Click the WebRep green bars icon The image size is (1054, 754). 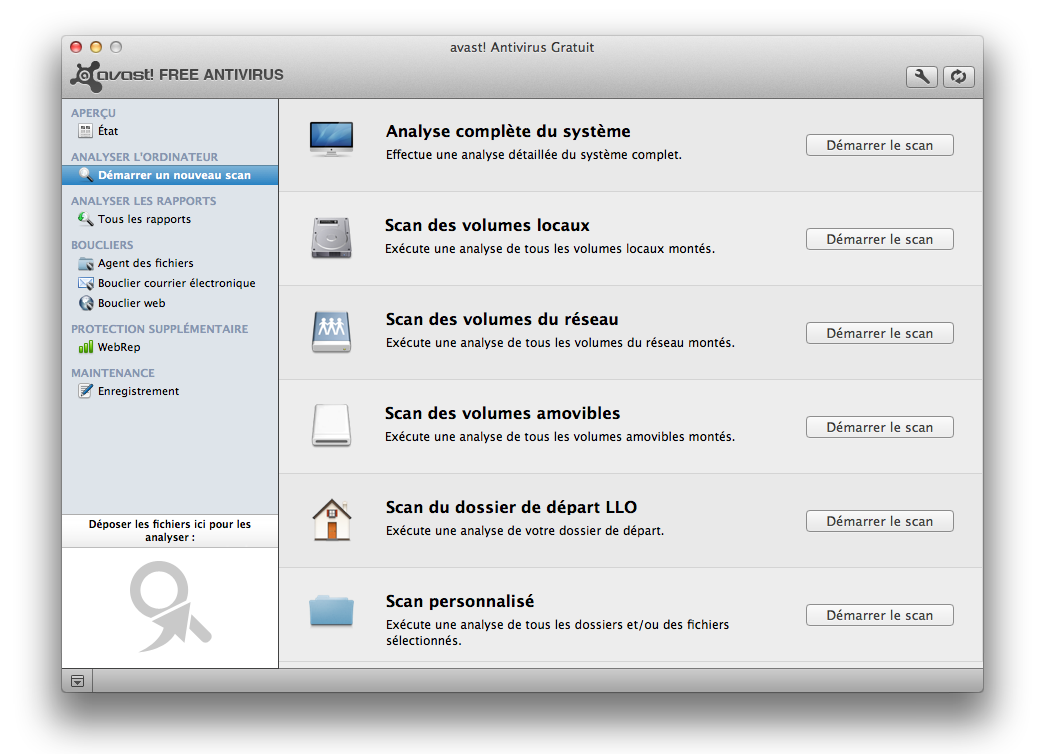85,347
